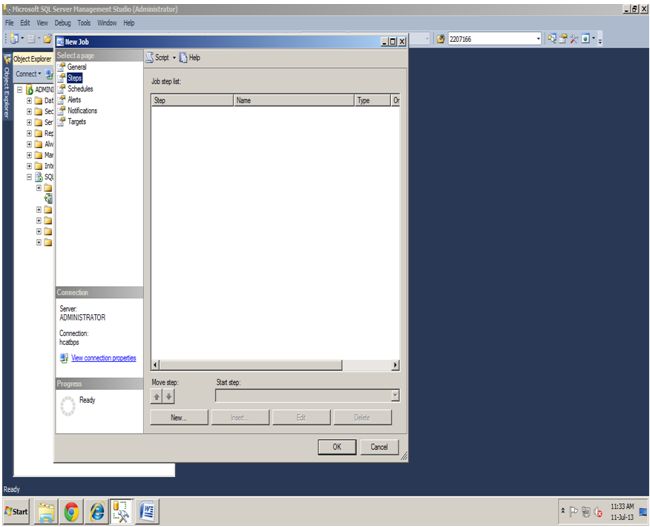Switch to the Alerts page
The height and width of the screenshot is (527, 650).
coord(74,100)
